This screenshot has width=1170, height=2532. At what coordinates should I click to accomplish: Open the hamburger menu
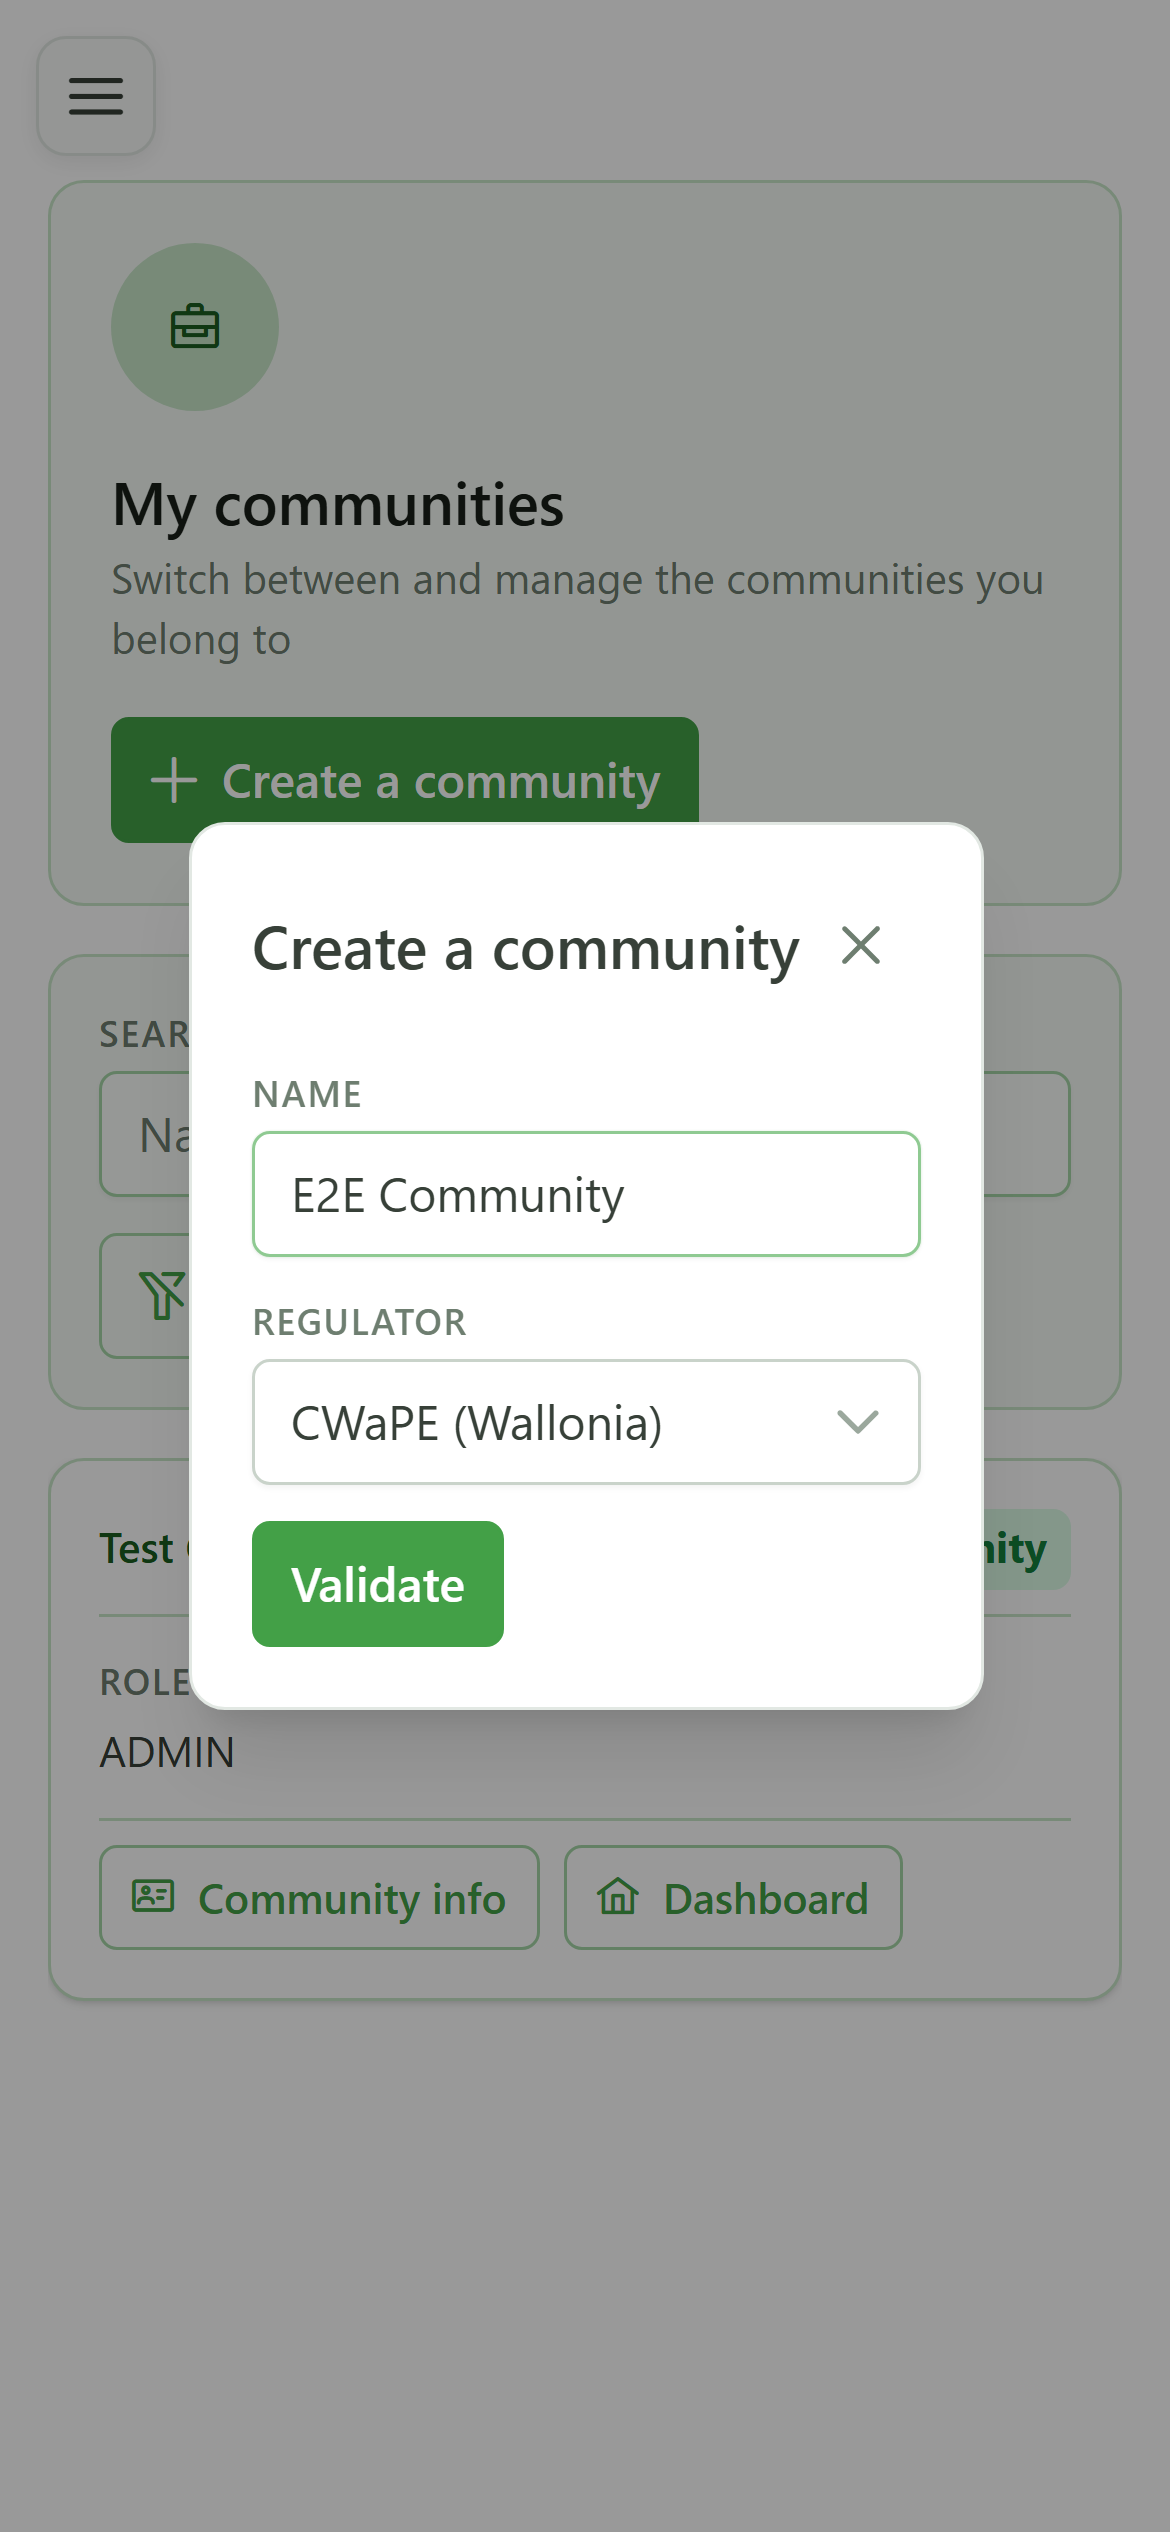click(96, 96)
